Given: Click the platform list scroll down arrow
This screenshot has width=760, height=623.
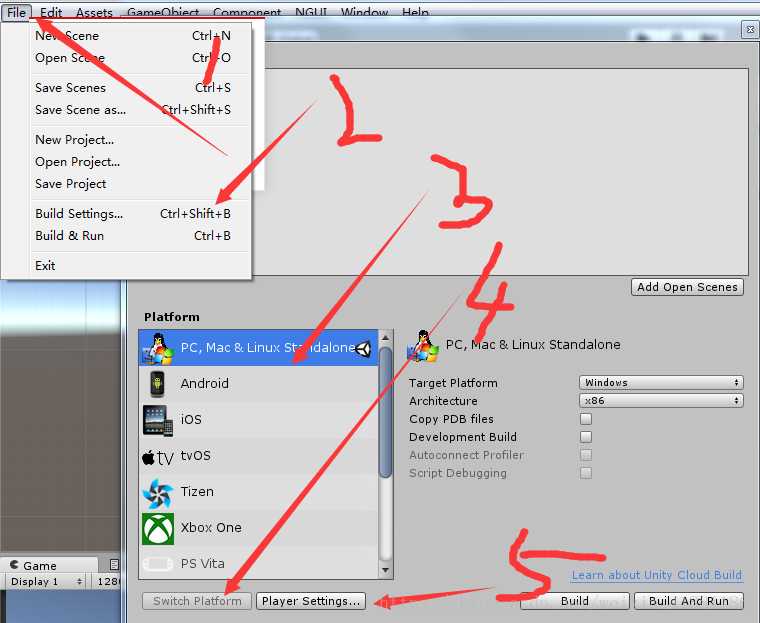Looking at the screenshot, I should pyautogui.click(x=386, y=571).
